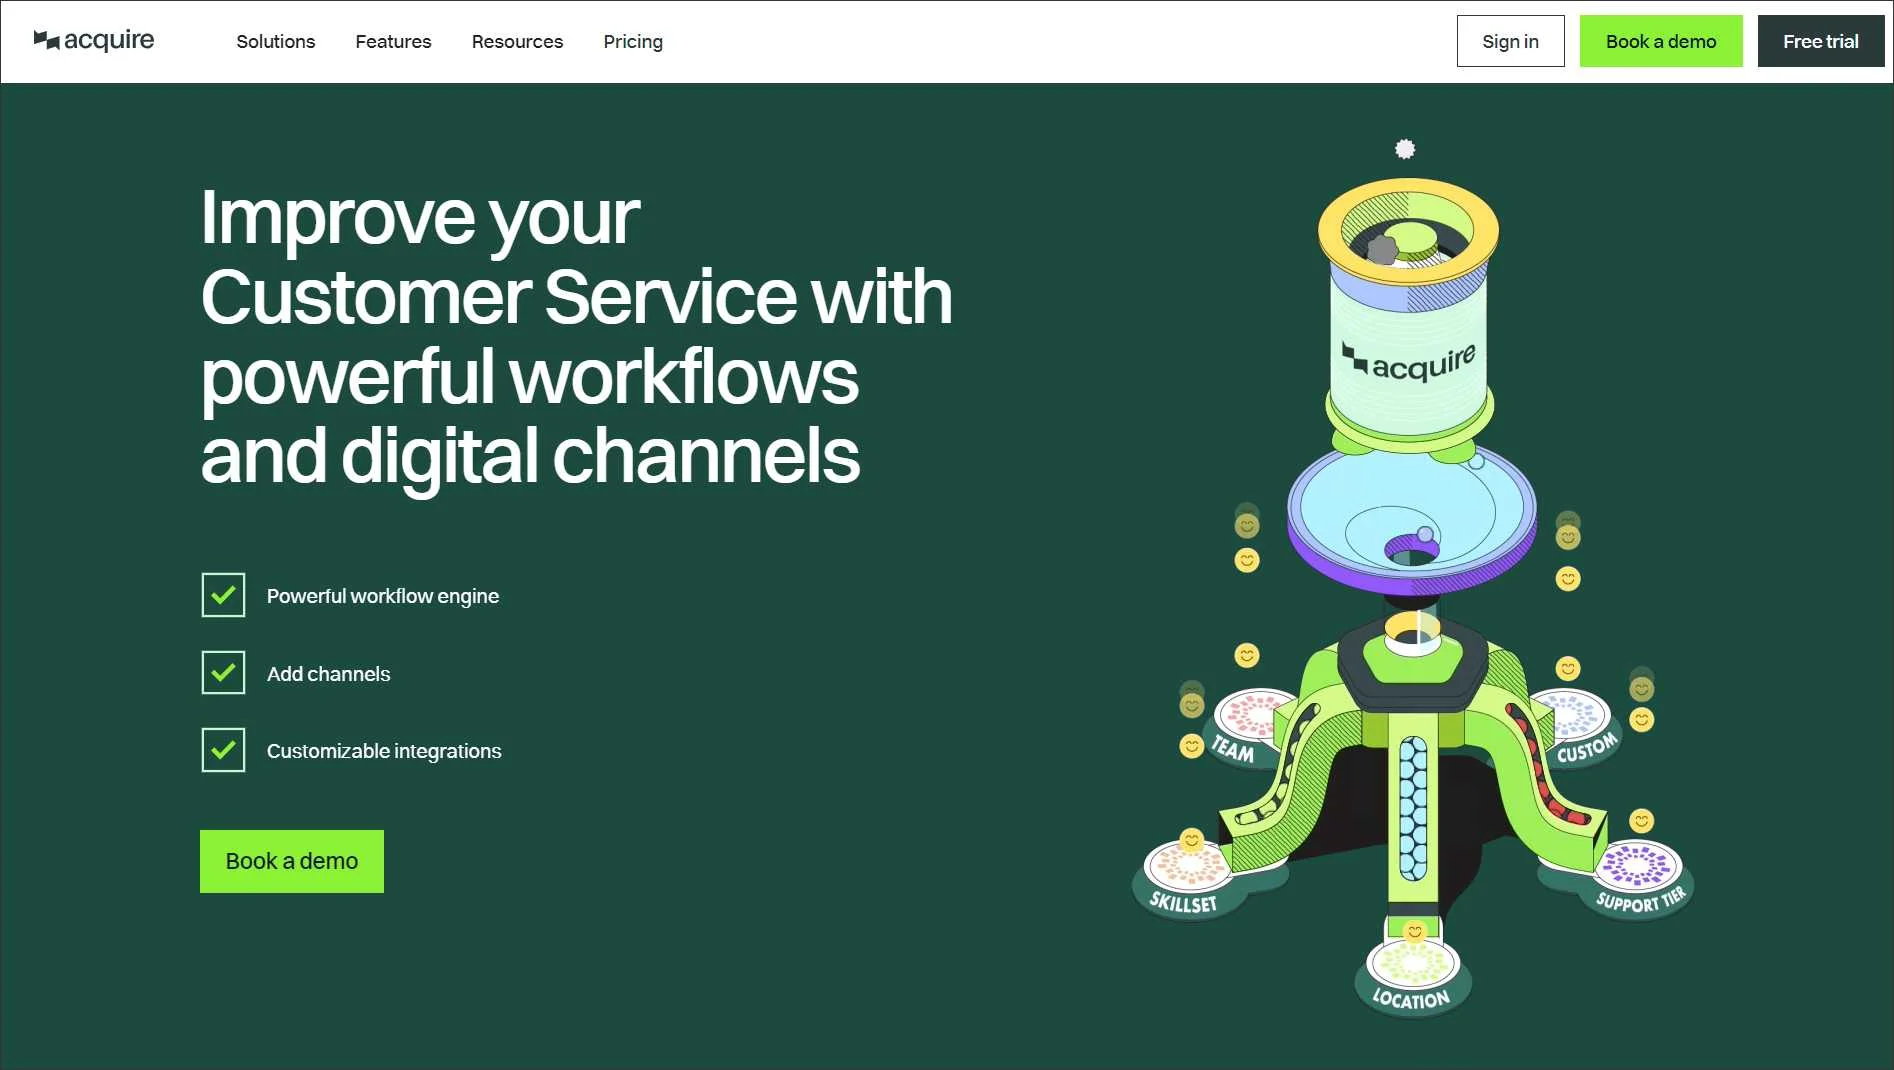This screenshot has width=1894, height=1070.
Task: Click the Customizable integrations checkmark box
Action: tap(223, 750)
